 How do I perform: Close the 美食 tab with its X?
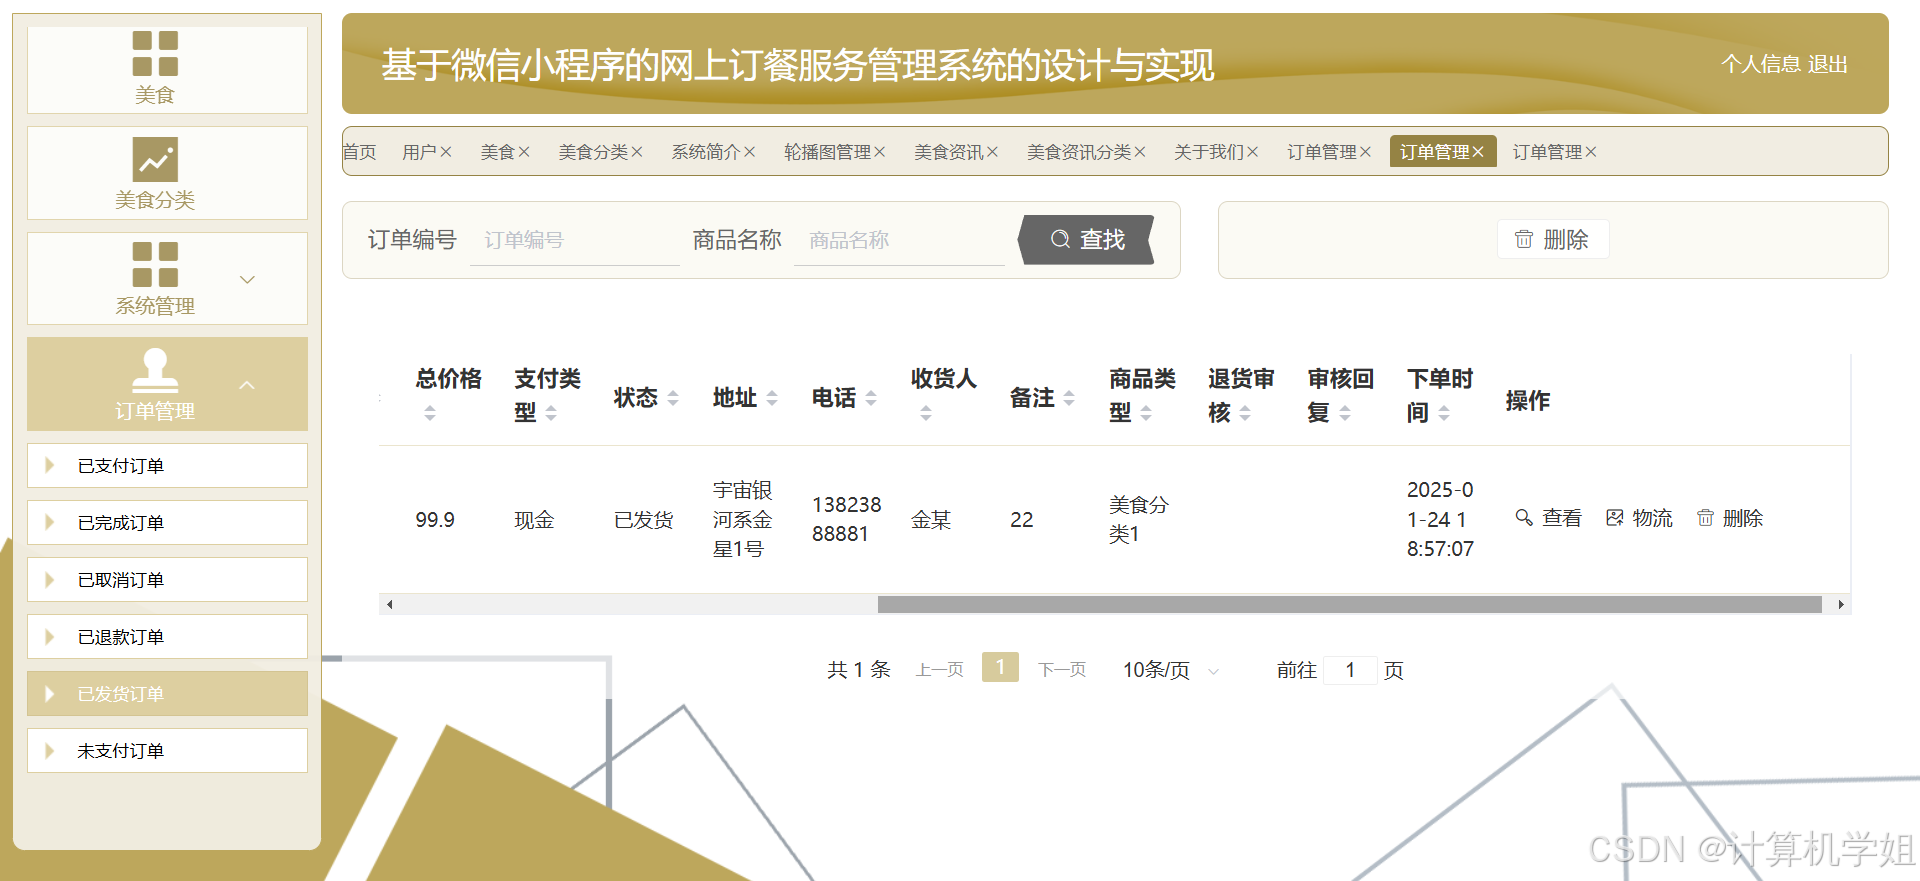(x=524, y=152)
